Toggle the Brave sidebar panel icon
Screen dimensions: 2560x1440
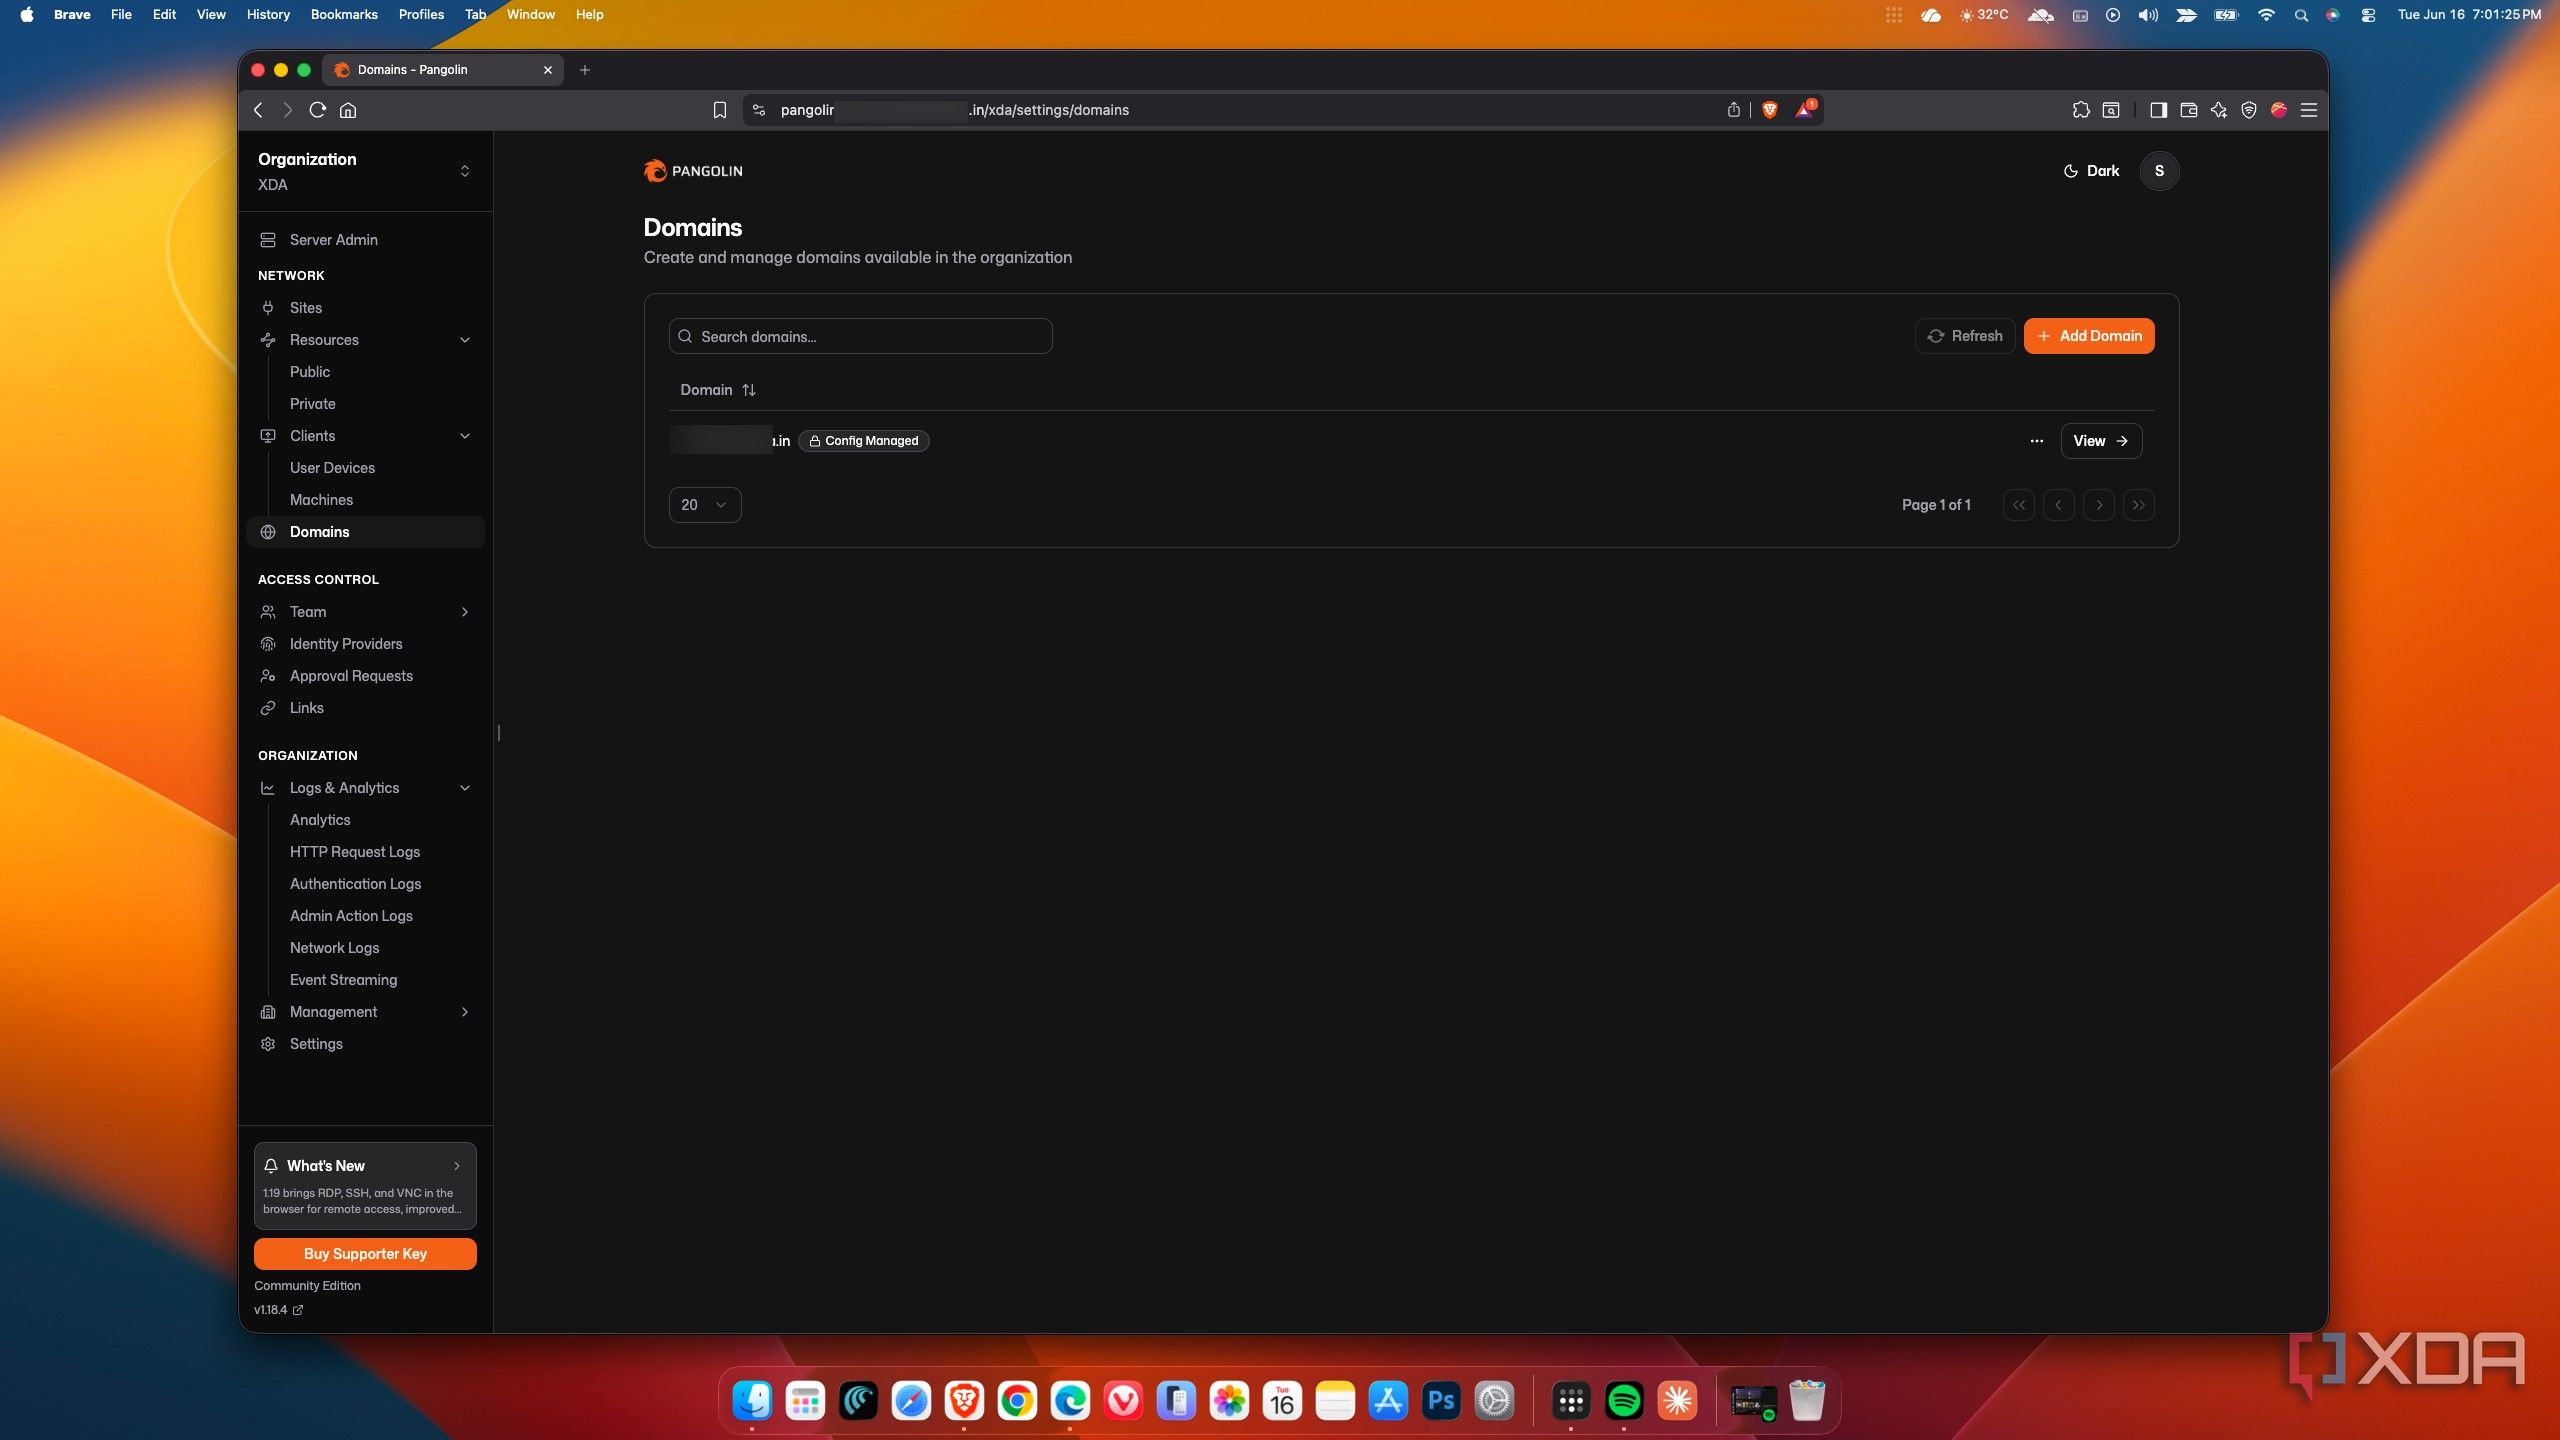click(2158, 110)
